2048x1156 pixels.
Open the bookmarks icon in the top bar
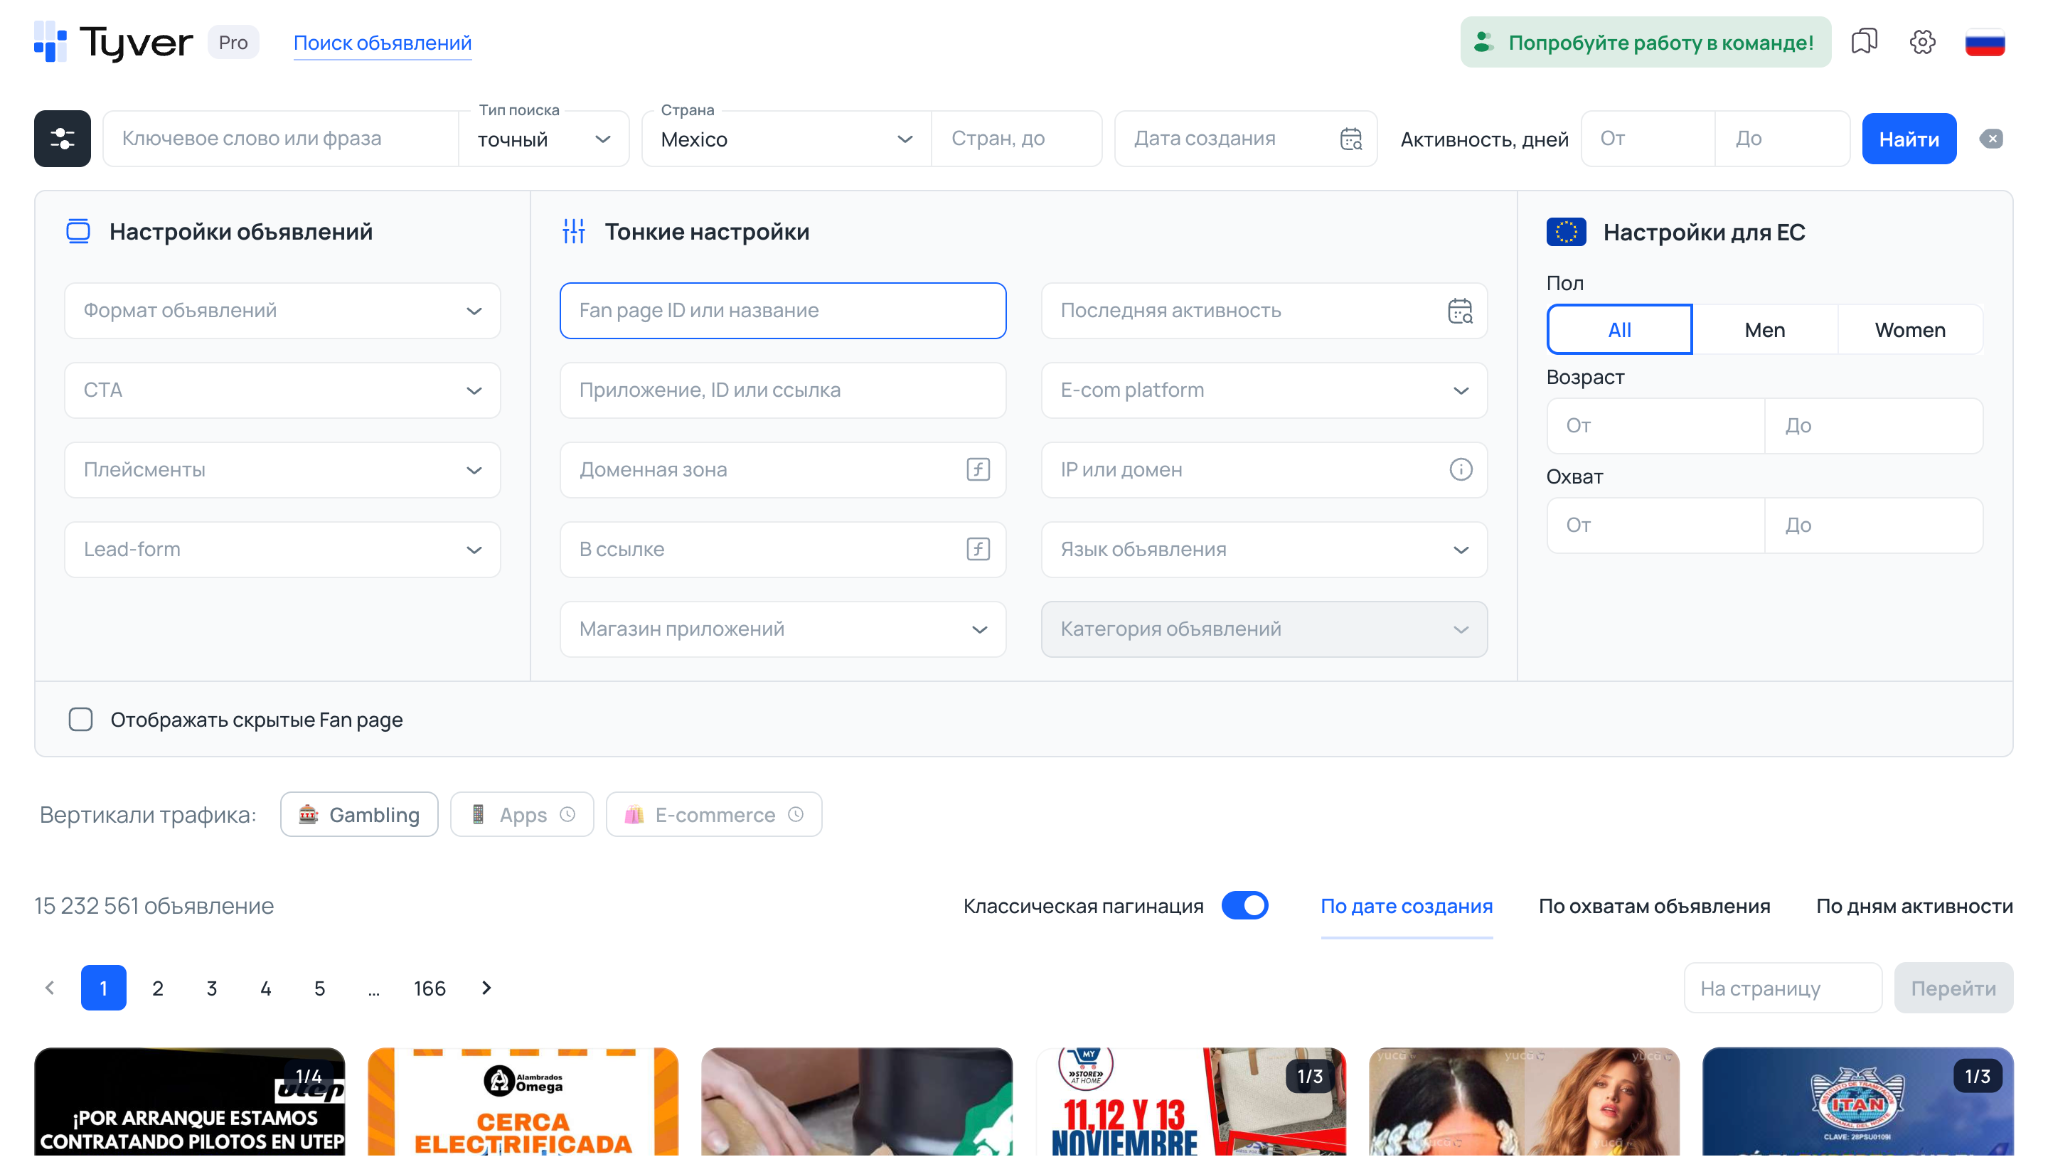(1863, 42)
